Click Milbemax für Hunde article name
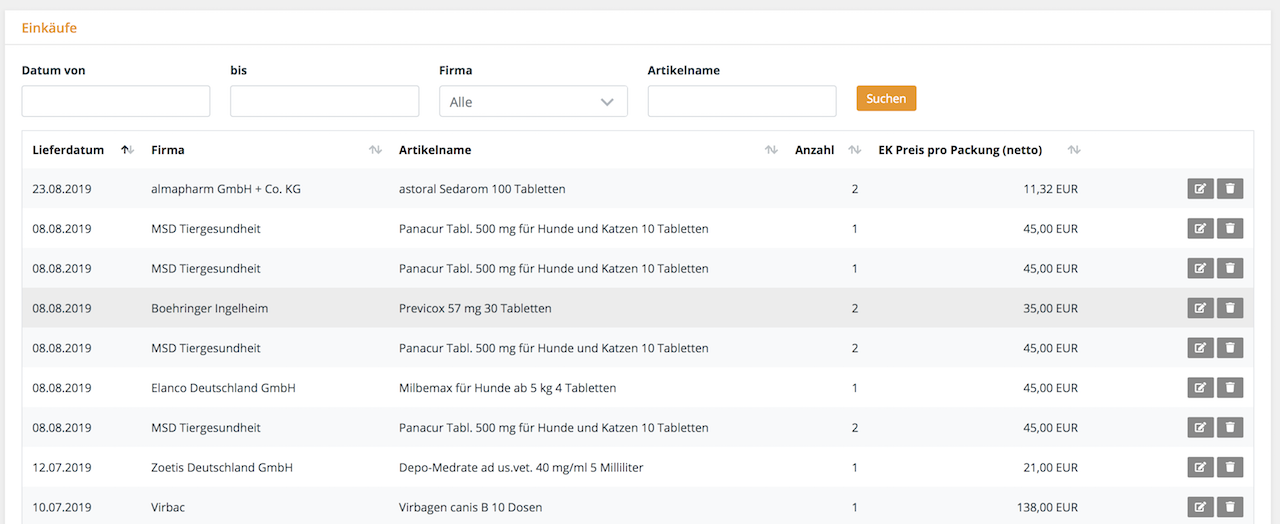The height and width of the screenshot is (524, 1280). pos(507,388)
